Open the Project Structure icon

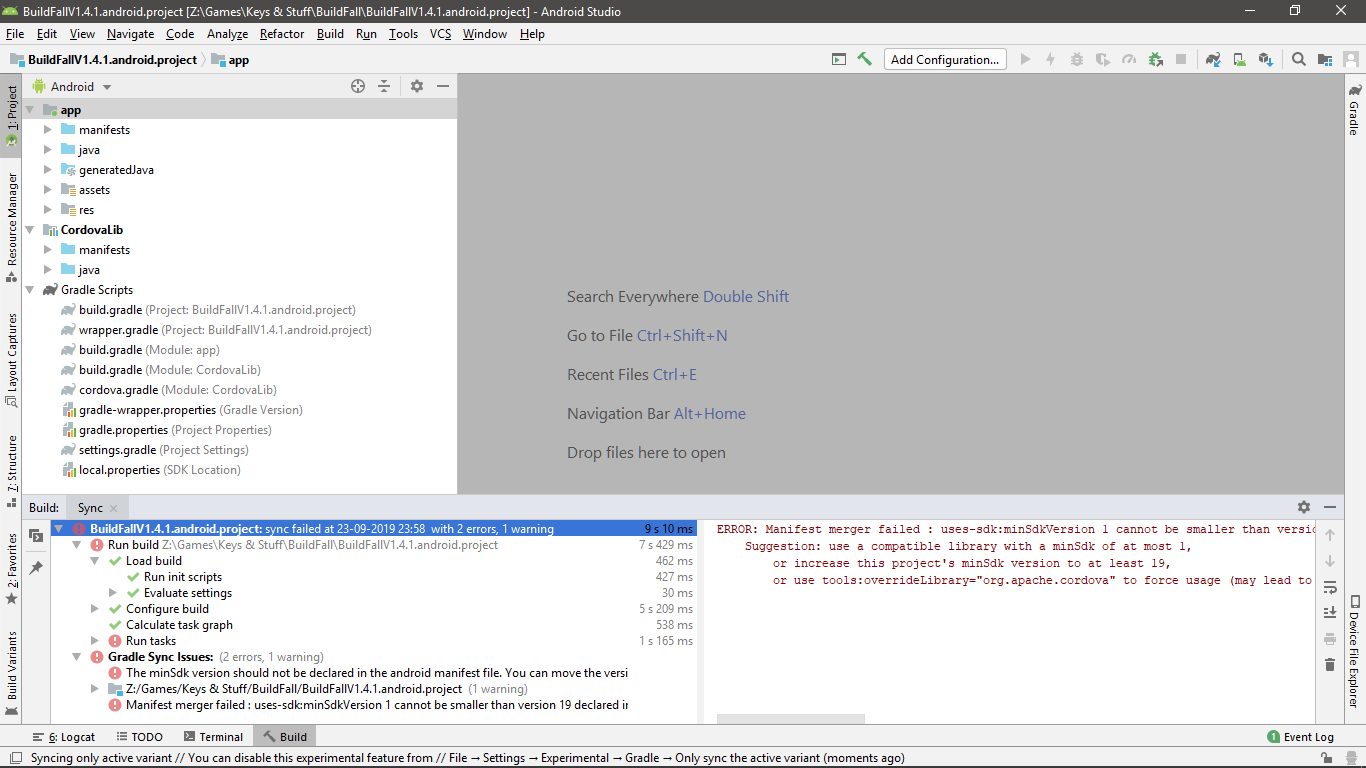pyautogui.click(x=1325, y=59)
